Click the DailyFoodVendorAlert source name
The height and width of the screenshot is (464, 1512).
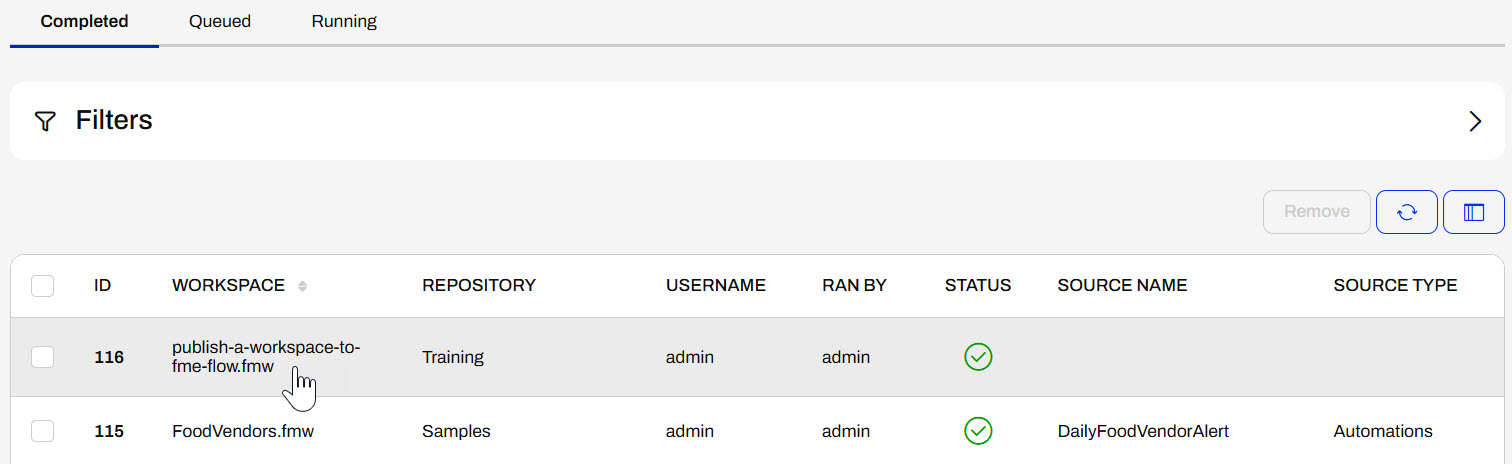pyautogui.click(x=1142, y=431)
